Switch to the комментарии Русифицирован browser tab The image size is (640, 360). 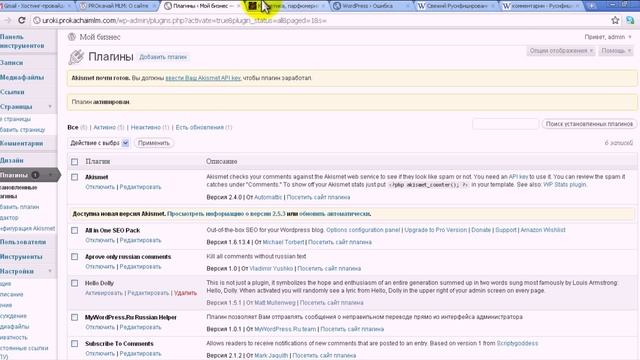pyautogui.click(x=540, y=6)
